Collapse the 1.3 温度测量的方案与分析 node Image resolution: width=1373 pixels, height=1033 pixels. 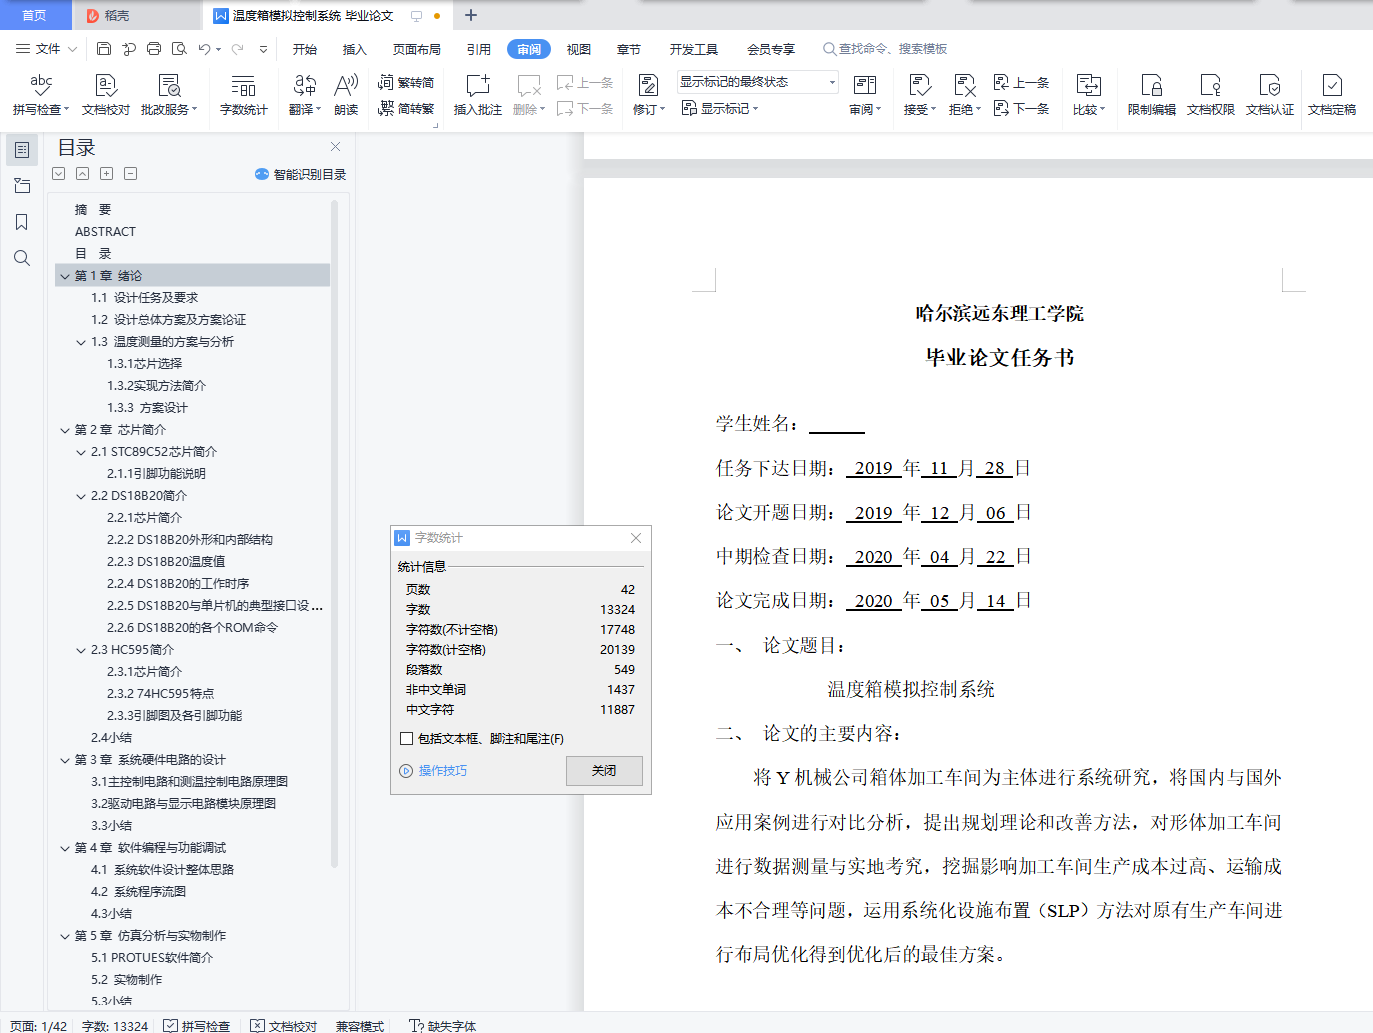[81, 342]
